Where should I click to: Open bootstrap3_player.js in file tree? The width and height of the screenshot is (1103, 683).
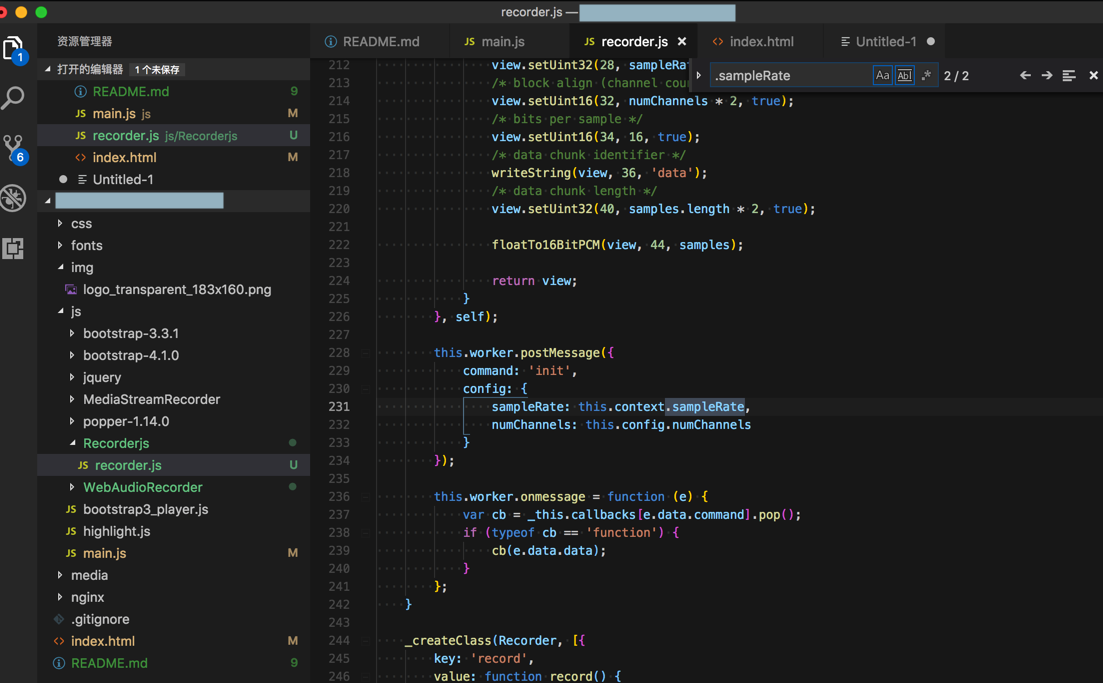145,509
